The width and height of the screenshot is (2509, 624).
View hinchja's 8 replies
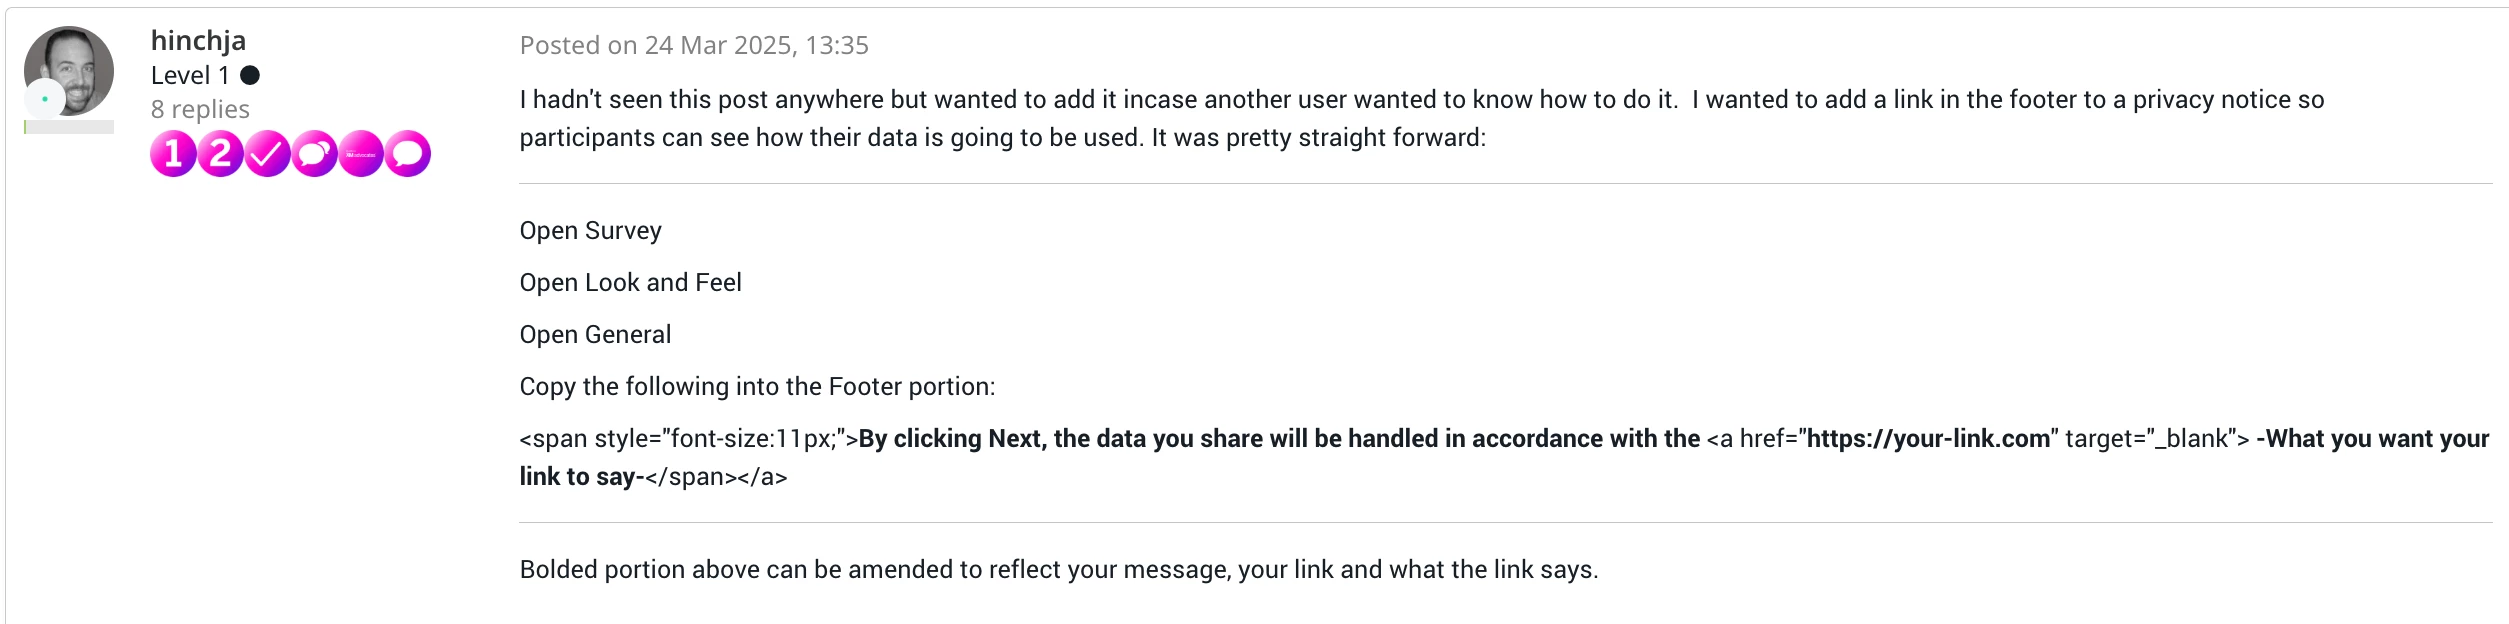(200, 109)
